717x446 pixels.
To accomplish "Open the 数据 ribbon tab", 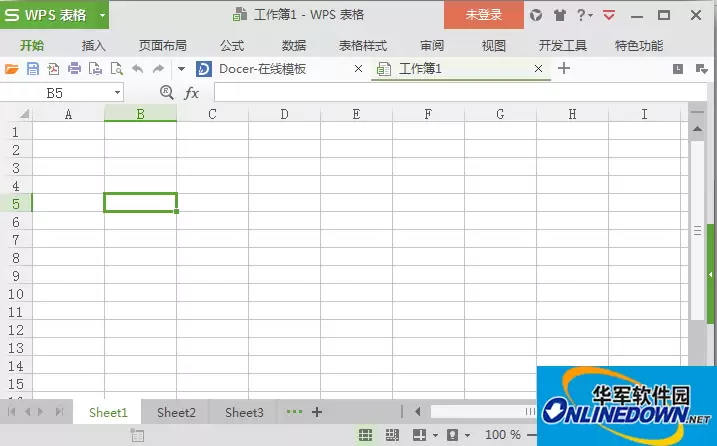I will tap(294, 46).
